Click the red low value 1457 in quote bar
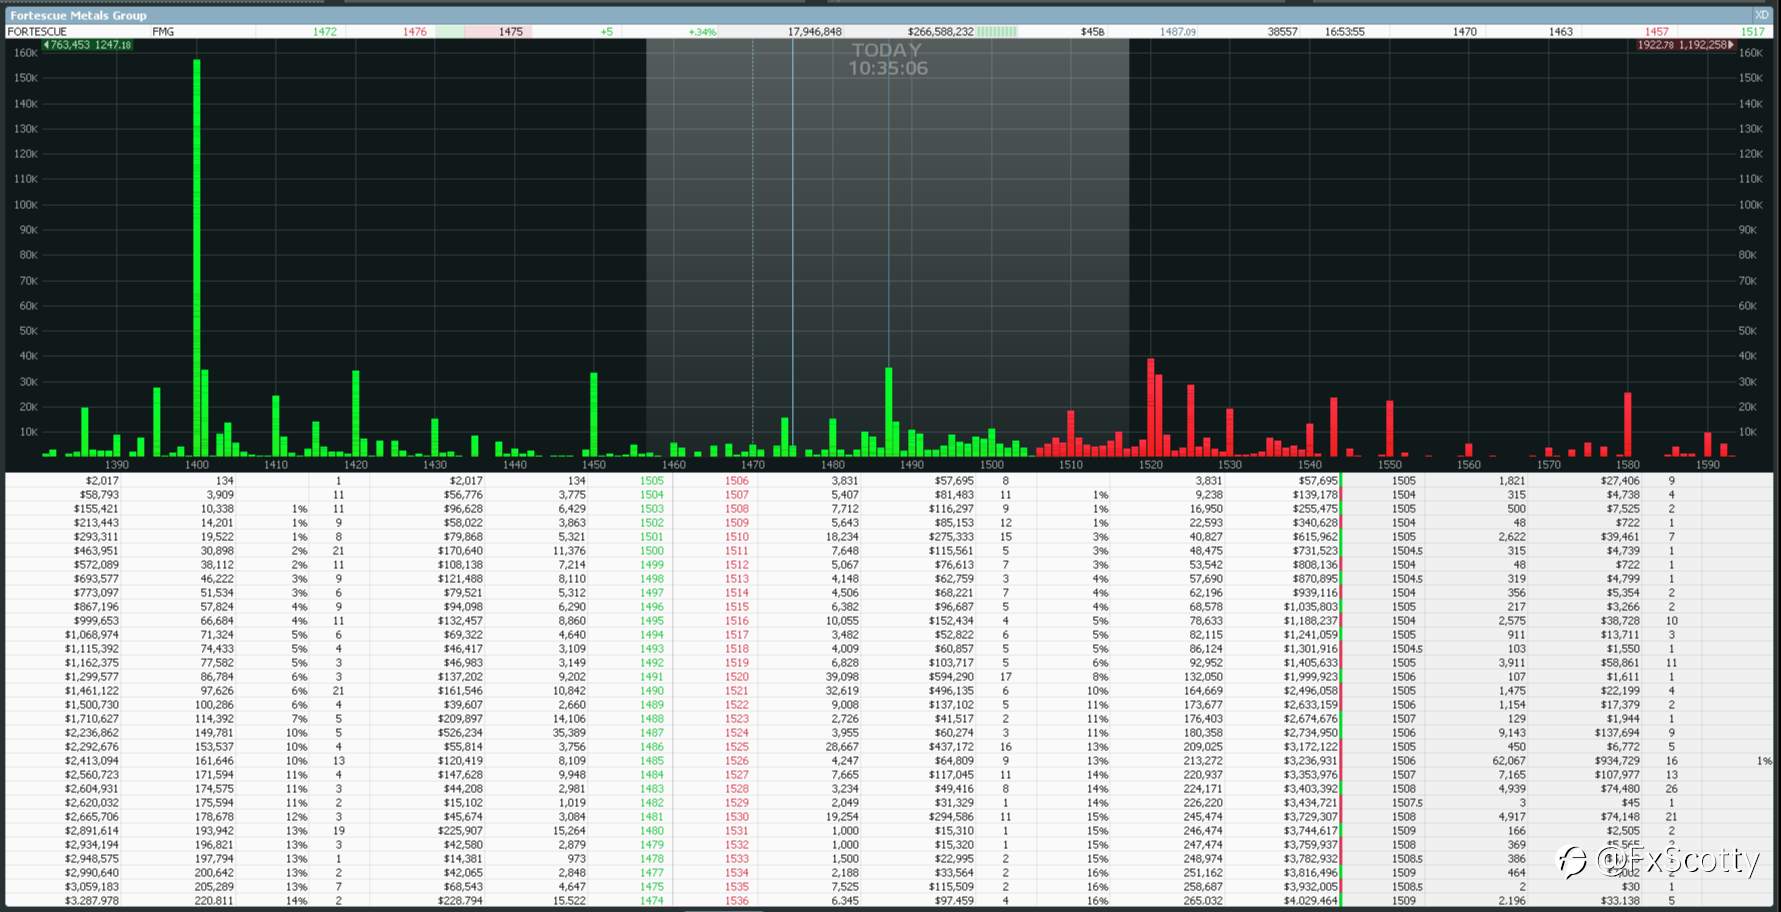Image resolution: width=1781 pixels, height=912 pixels. [1657, 32]
